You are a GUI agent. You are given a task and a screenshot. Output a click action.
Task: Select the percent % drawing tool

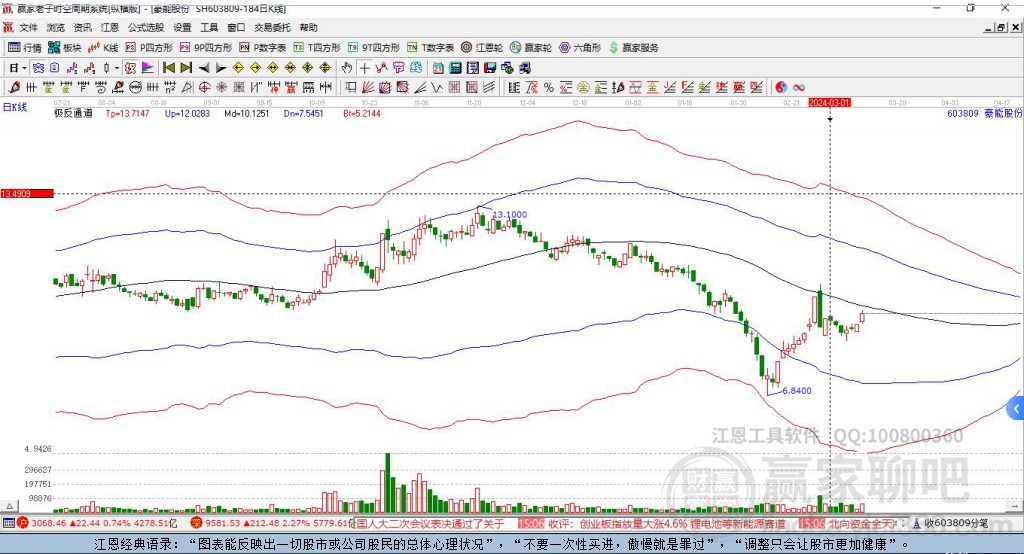pos(549,88)
